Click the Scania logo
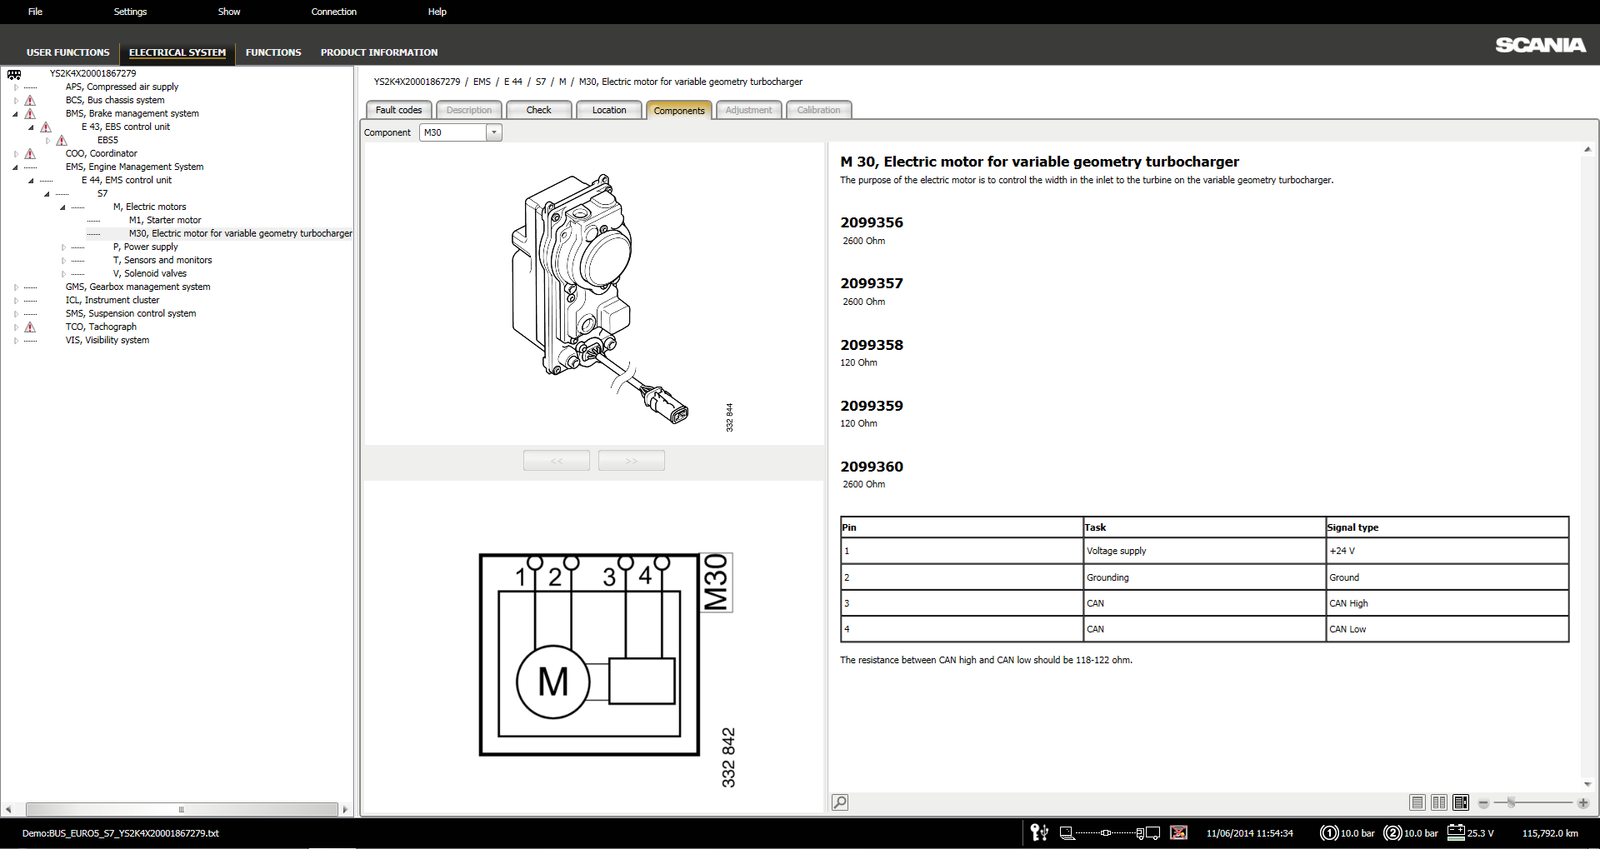Image resolution: width=1600 pixels, height=849 pixels. pos(1540,45)
